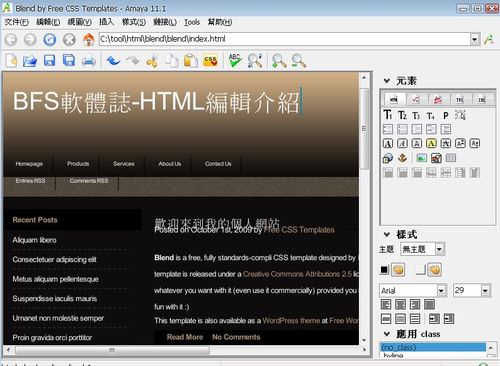Image resolution: width=500 pixels, height=366 pixels.
Task: Insert an image element
Action: tap(422, 158)
